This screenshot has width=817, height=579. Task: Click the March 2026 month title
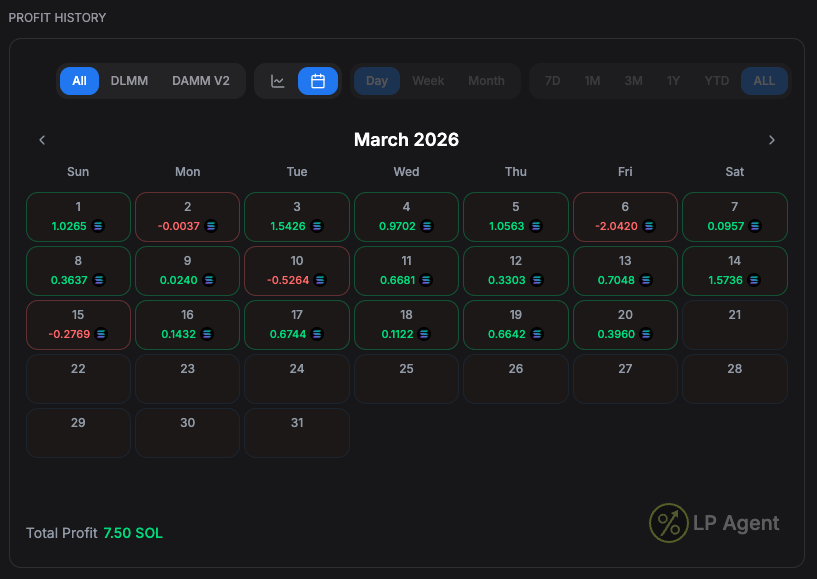click(x=406, y=140)
